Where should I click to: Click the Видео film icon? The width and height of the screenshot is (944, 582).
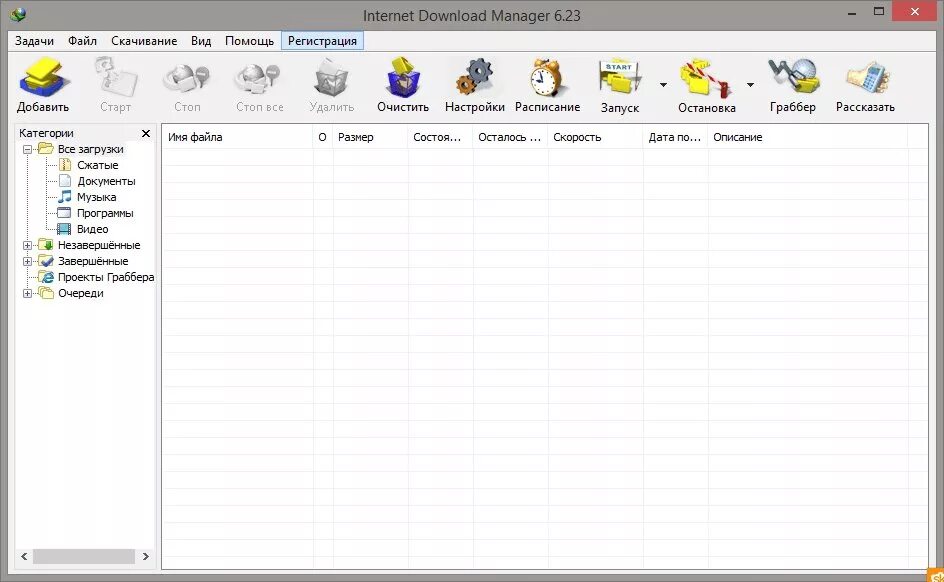coord(64,229)
